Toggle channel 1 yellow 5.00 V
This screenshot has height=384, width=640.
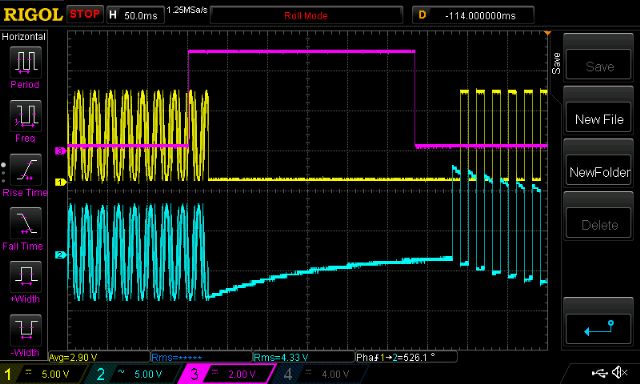pos(44,374)
